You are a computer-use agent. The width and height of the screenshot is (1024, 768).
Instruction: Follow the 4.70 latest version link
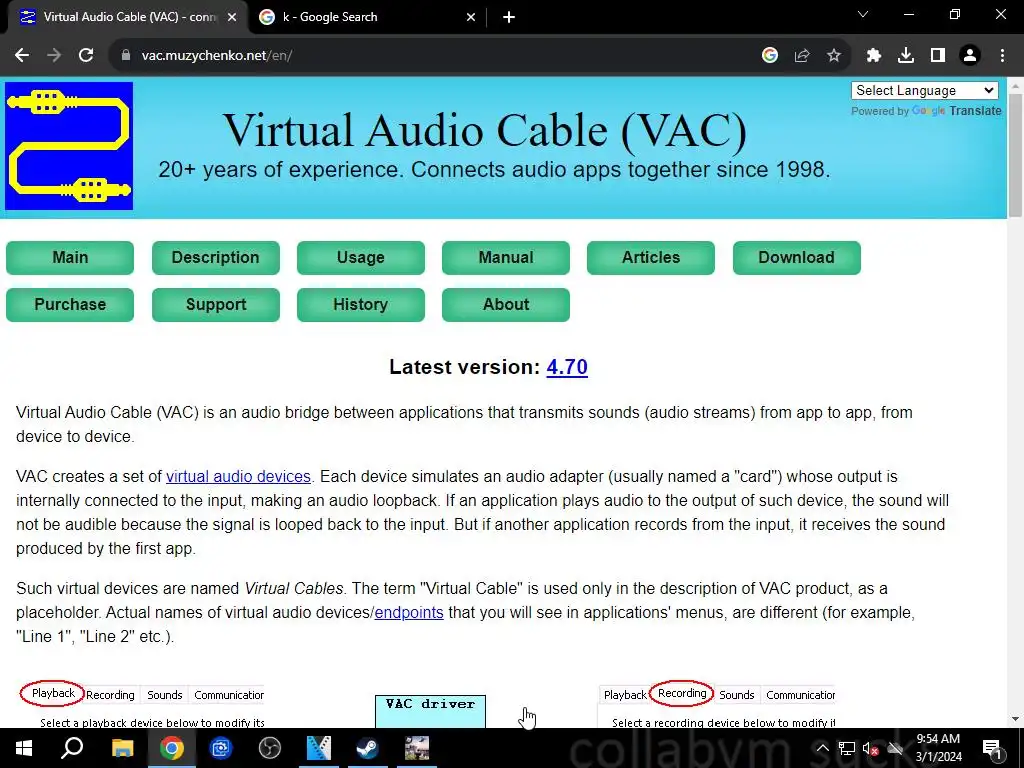click(567, 367)
